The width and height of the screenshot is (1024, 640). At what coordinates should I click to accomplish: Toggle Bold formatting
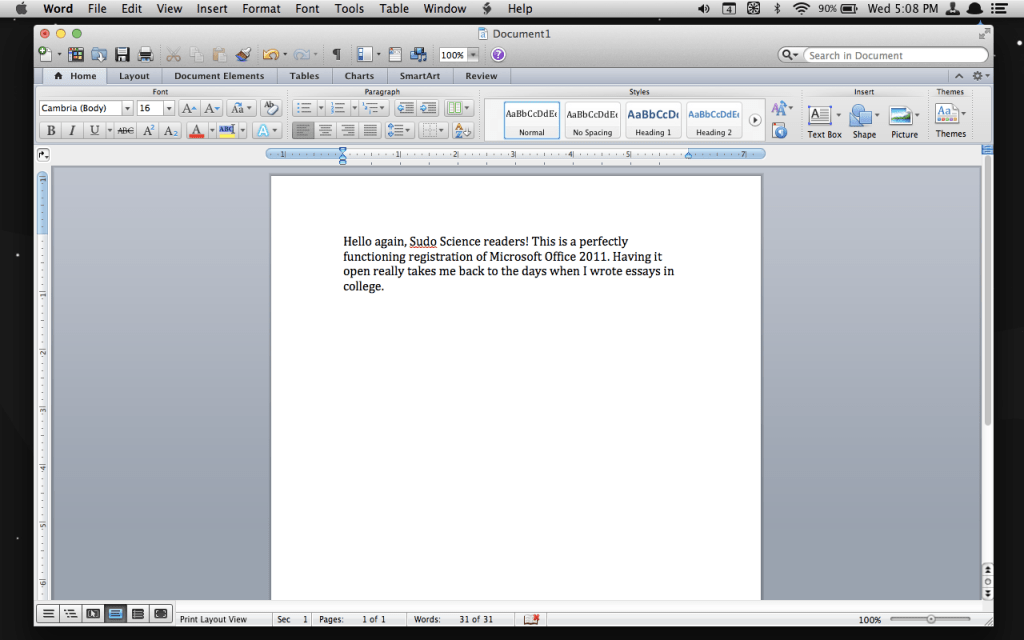(x=50, y=130)
